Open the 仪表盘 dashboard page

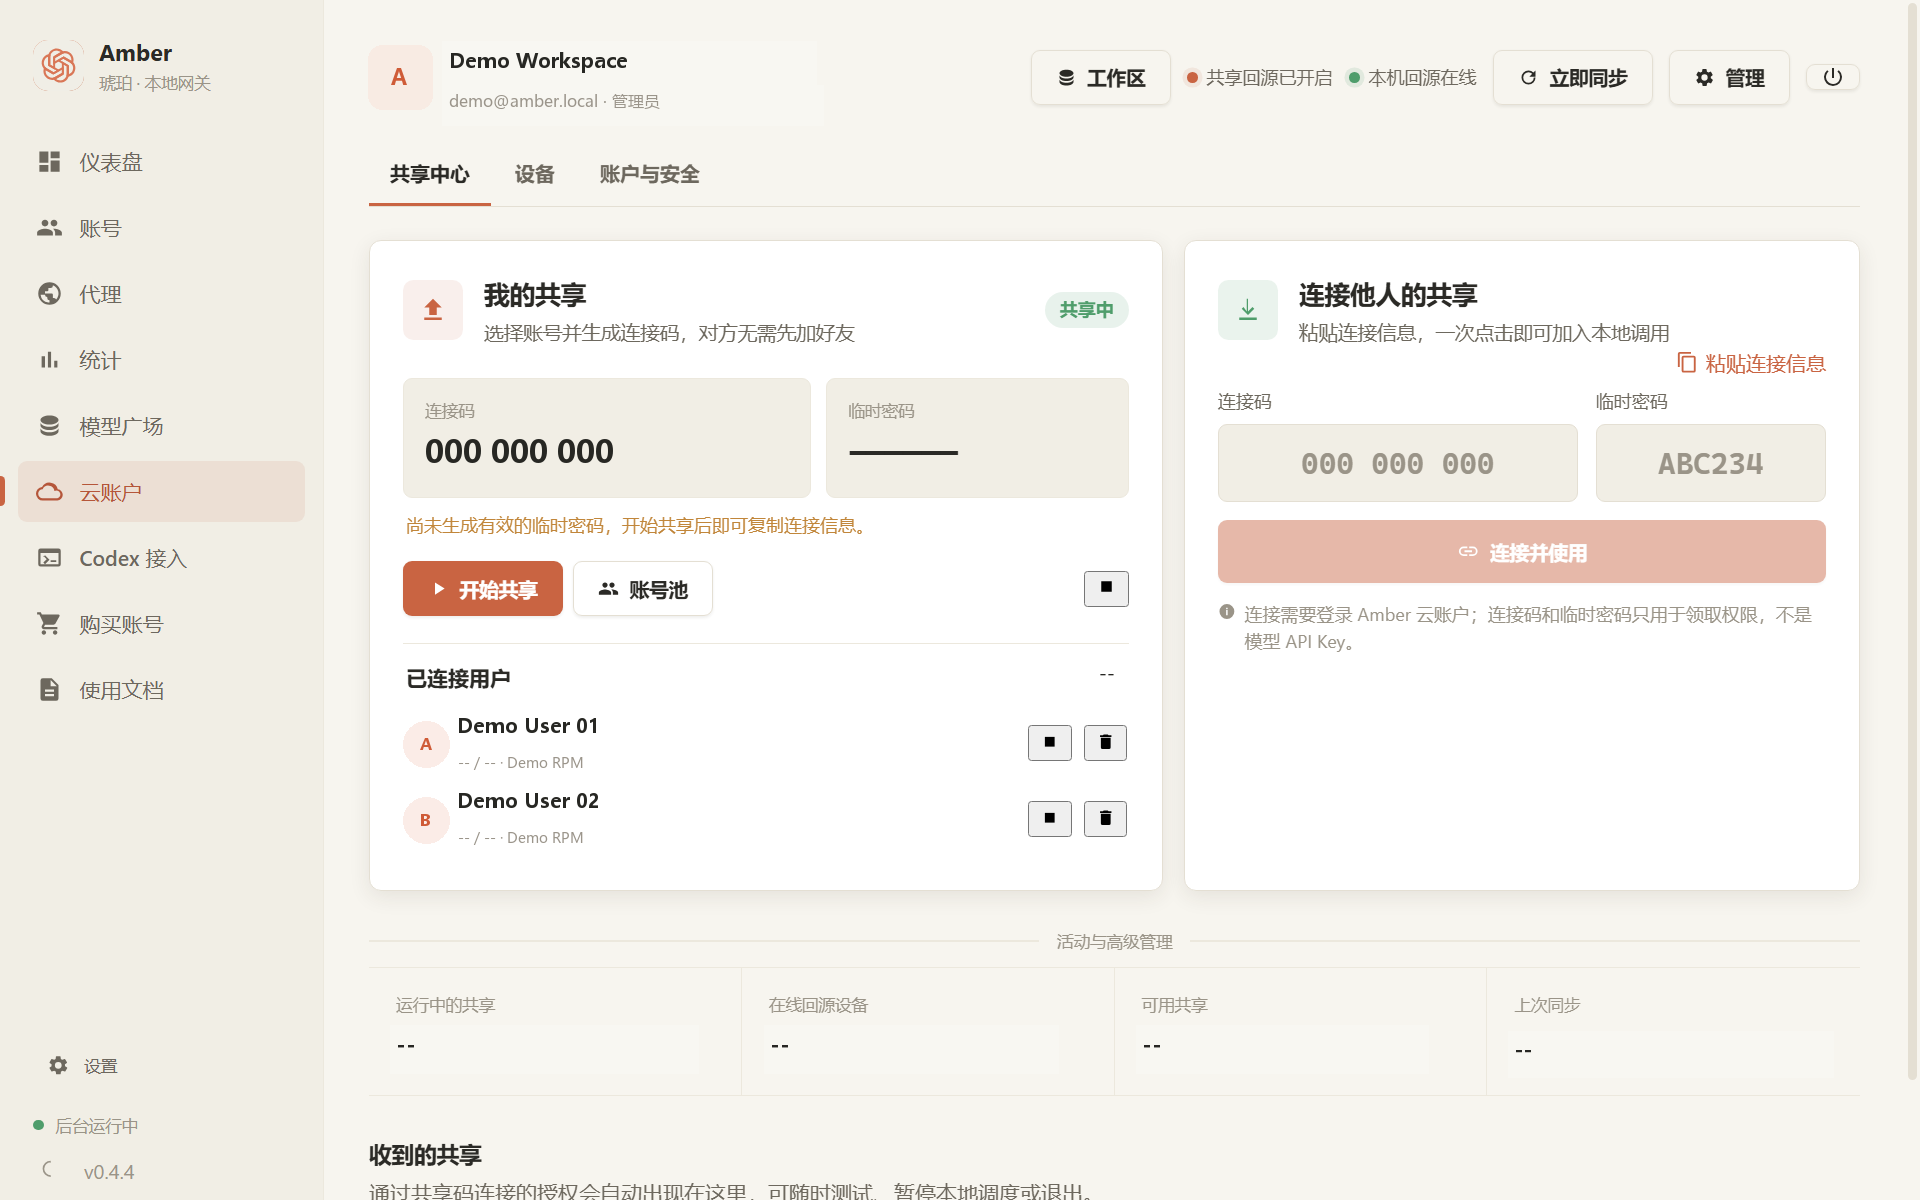tap(161, 162)
